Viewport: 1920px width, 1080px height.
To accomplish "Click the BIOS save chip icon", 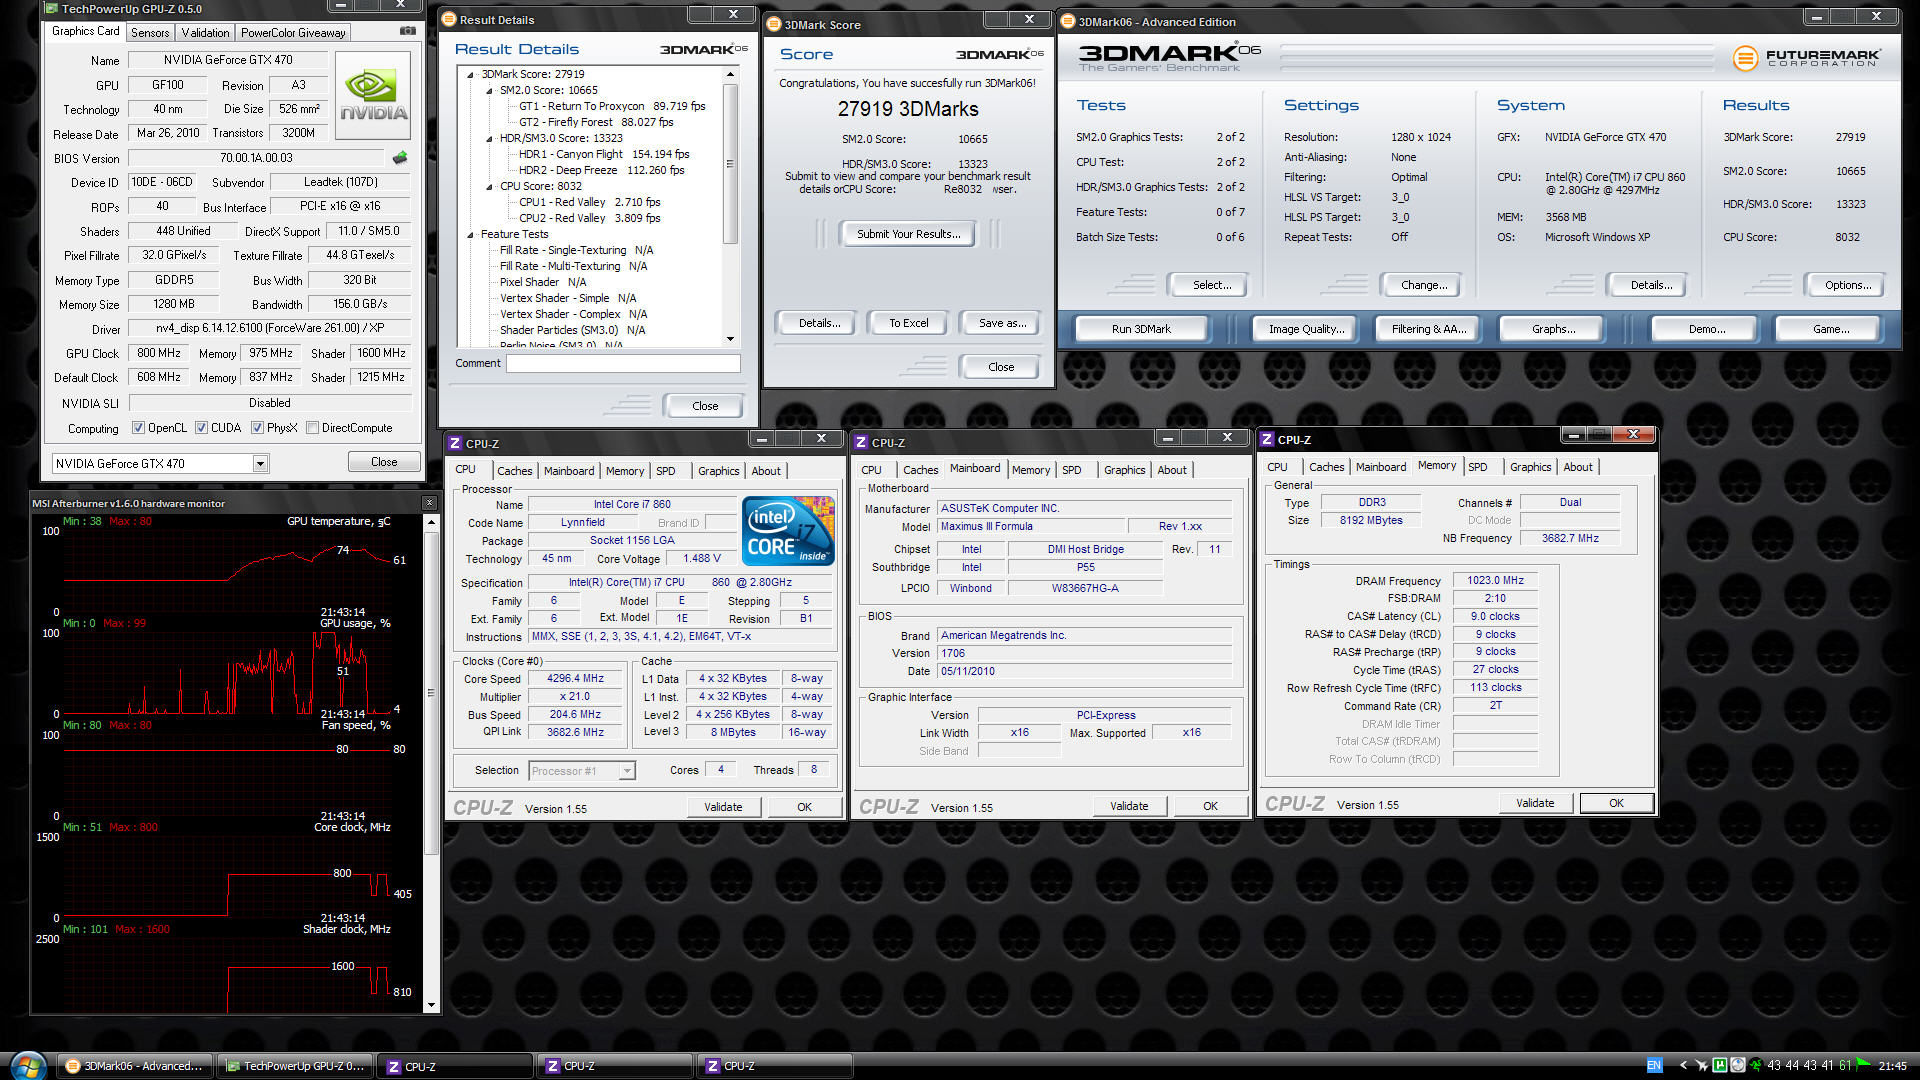I will pos(400,158).
